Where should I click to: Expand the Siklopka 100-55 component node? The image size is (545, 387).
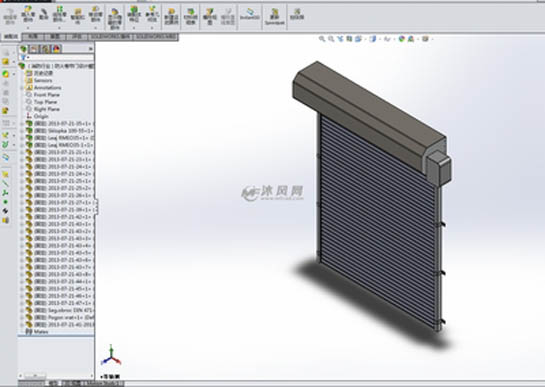point(22,131)
